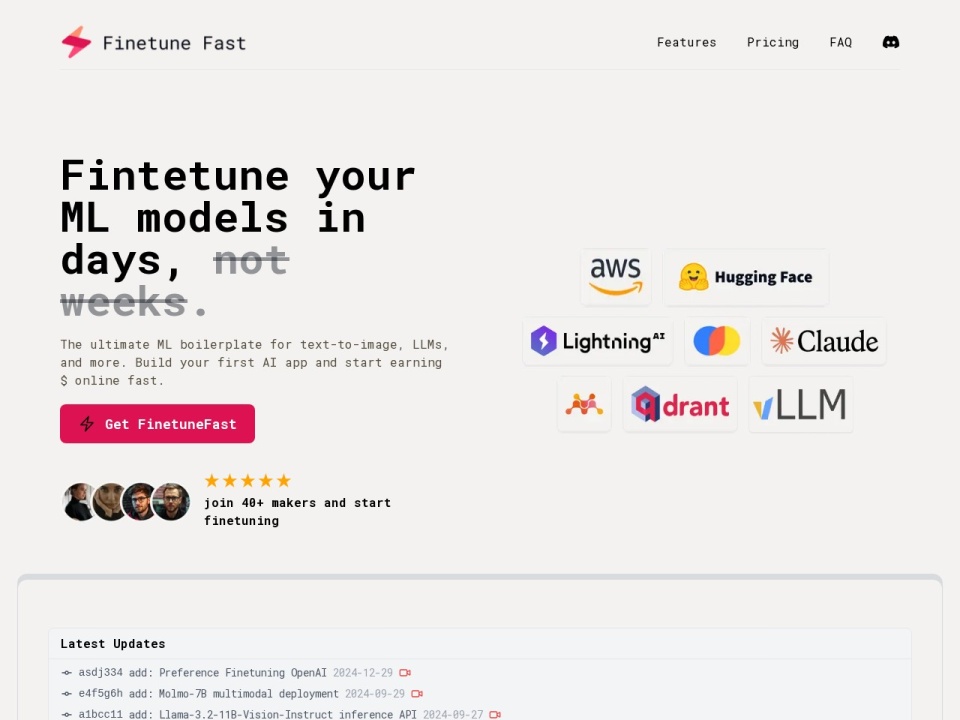Click the Get FinetuneFast button
The width and height of the screenshot is (960, 720).
(x=157, y=424)
